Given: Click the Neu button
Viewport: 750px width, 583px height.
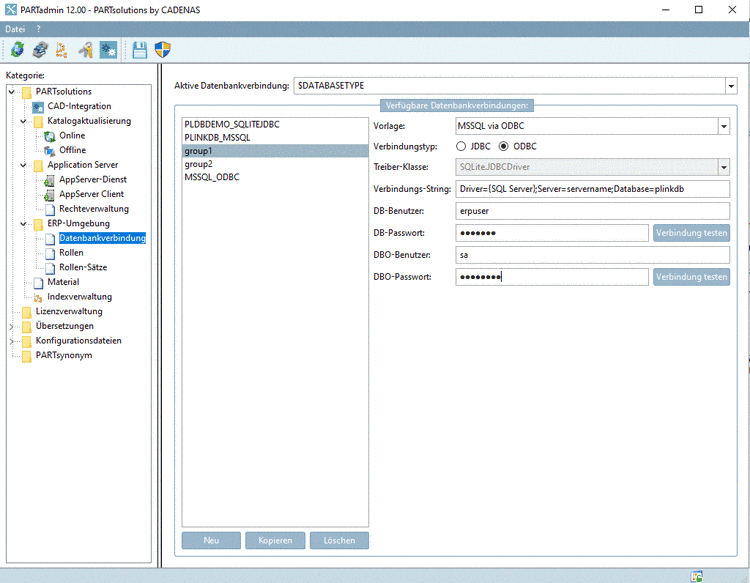Looking at the screenshot, I should (211, 540).
